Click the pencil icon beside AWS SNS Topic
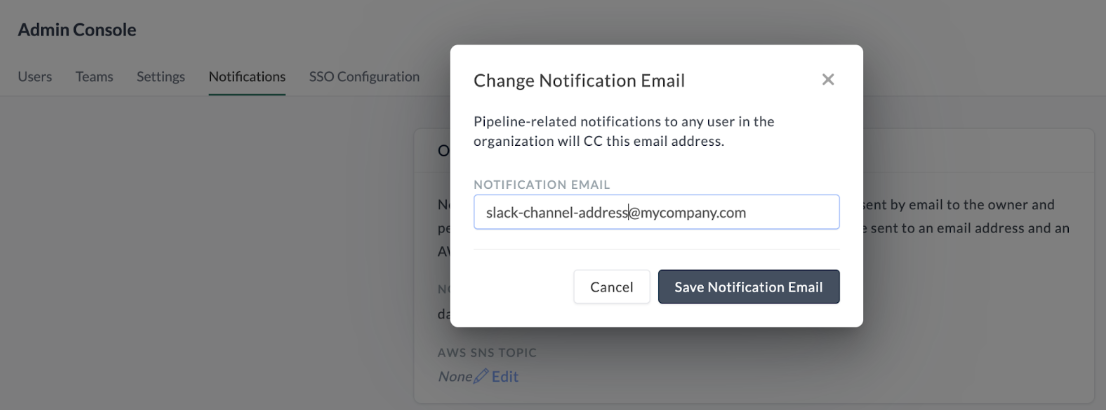Viewport: 1106px width, 410px height. click(x=481, y=377)
